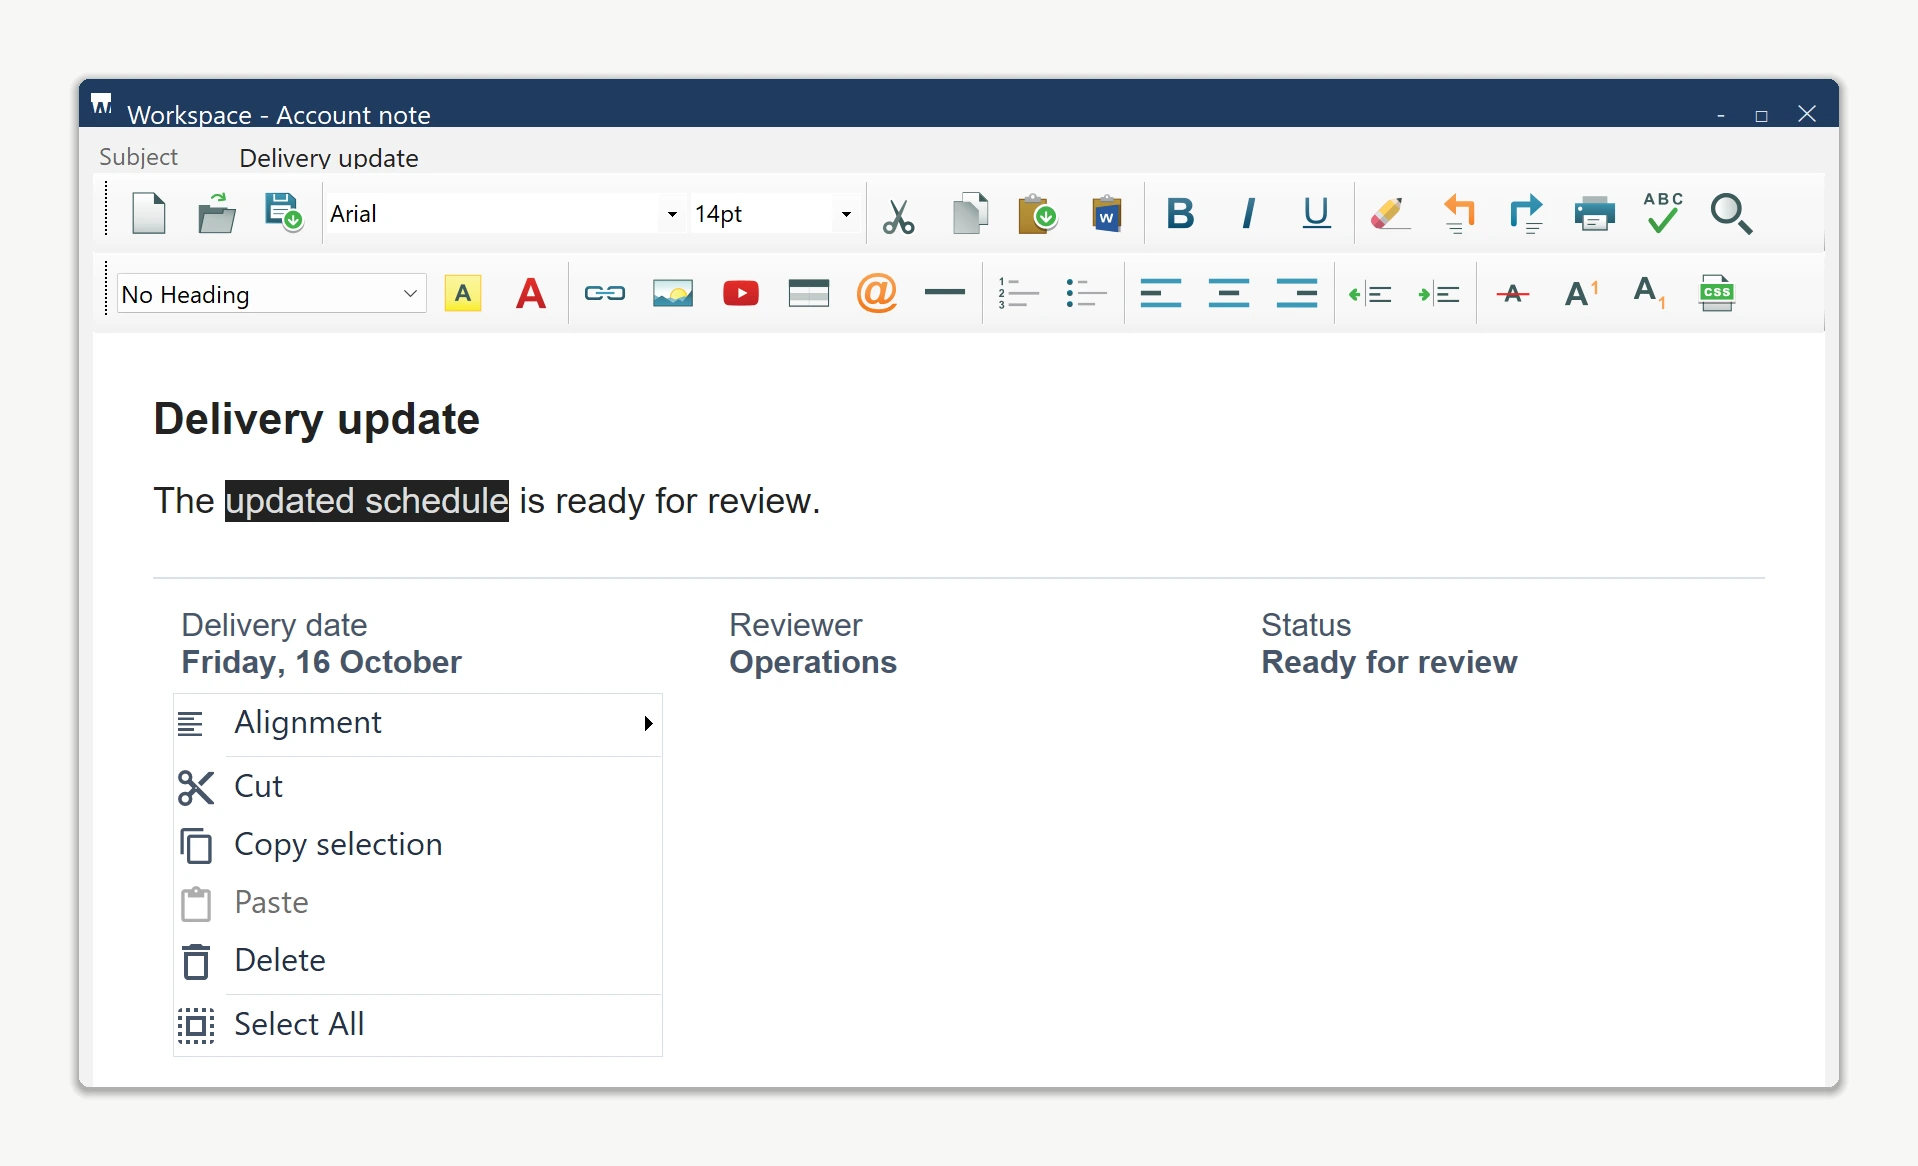Insert a table with the table icon

pos(809,293)
